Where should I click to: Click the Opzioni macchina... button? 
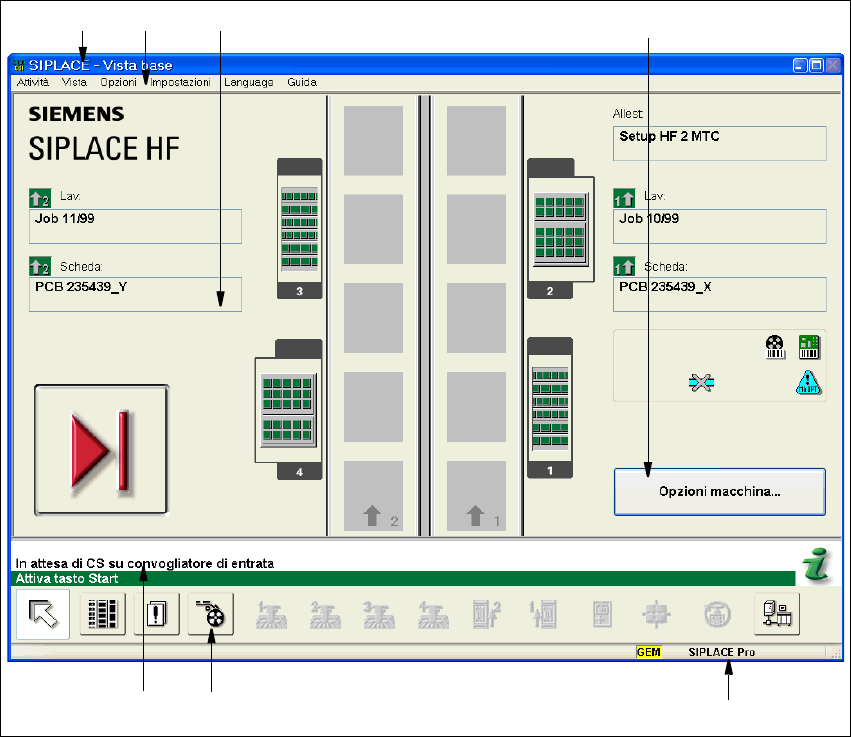(720, 492)
